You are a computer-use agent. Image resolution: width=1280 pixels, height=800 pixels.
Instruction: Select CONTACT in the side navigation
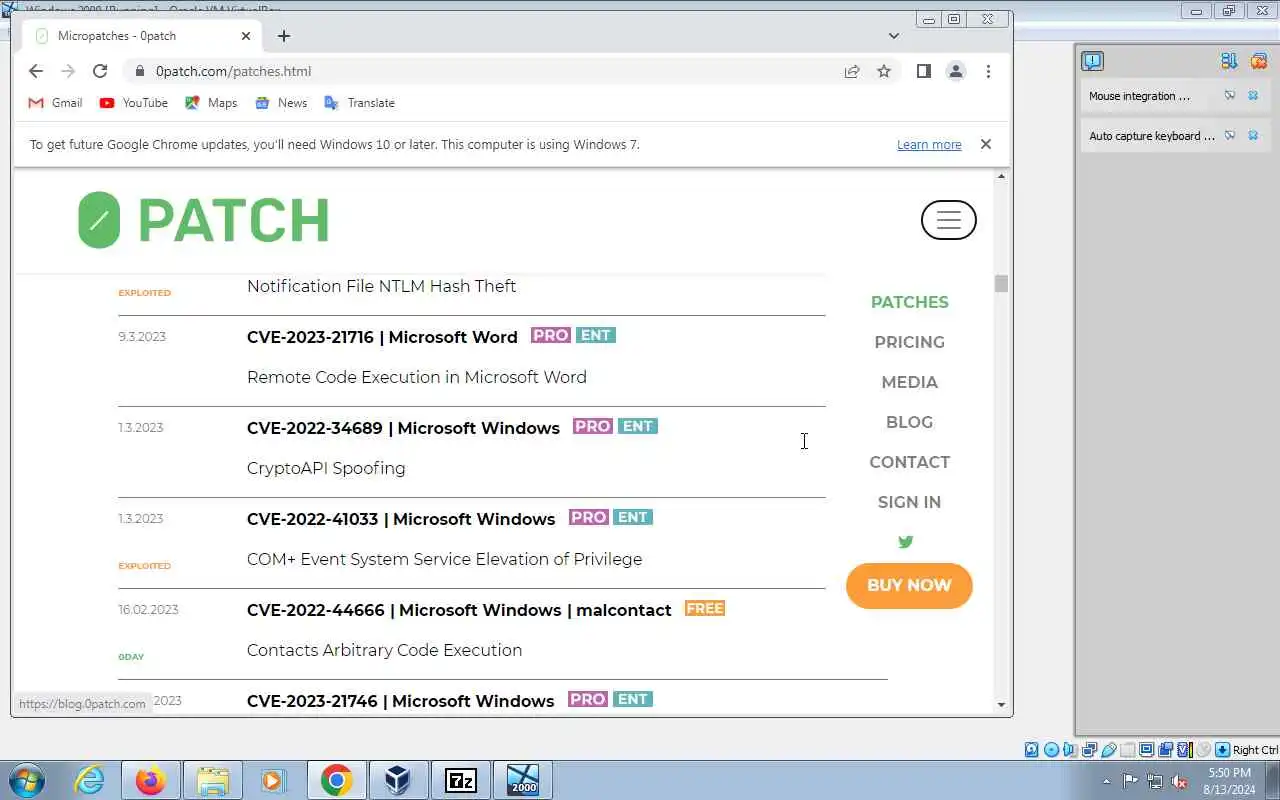(909, 462)
